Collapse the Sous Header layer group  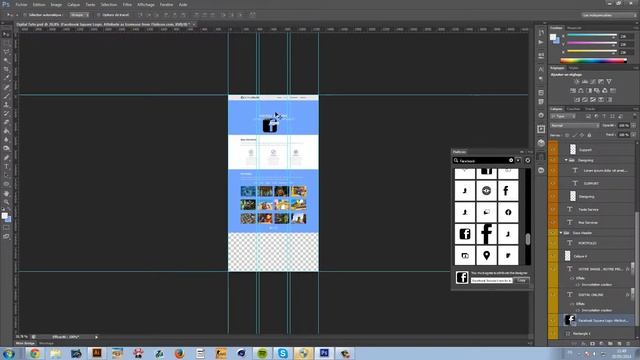[561, 233]
